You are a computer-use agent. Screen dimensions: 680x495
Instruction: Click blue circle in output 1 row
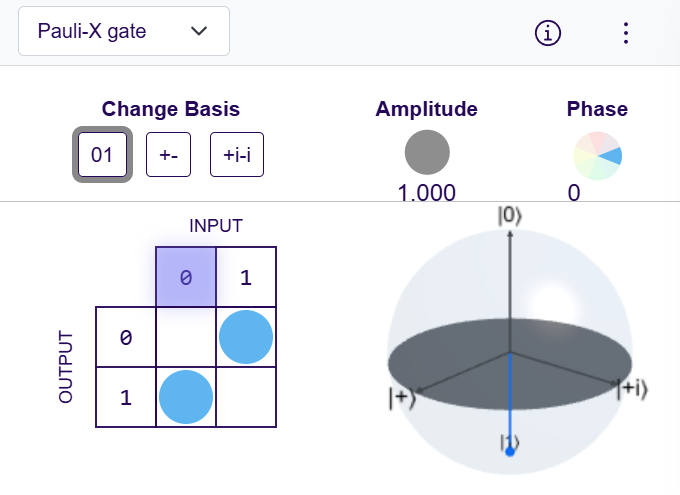click(x=186, y=397)
